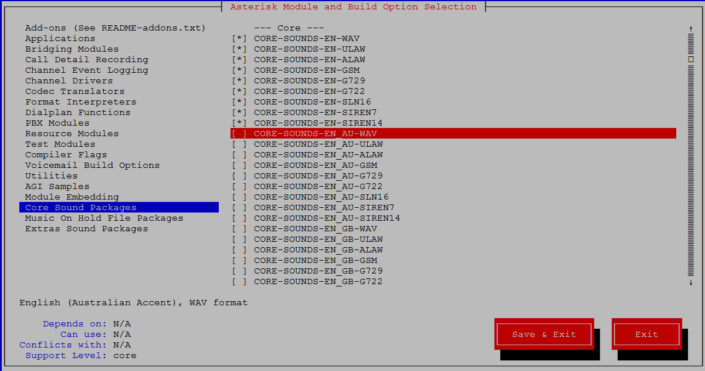Check CORE-SOUNDS-EN_AU-ULAW option
Viewport: 705px width, 371px height.
[239, 144]
